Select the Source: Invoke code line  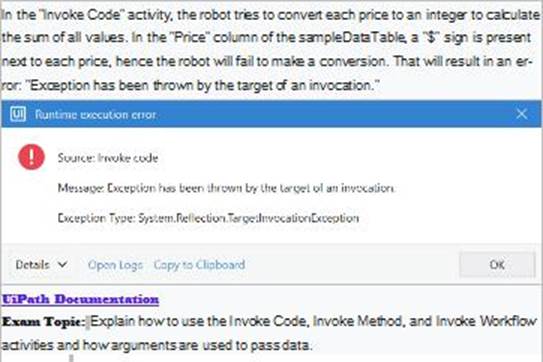coord(108,158)
